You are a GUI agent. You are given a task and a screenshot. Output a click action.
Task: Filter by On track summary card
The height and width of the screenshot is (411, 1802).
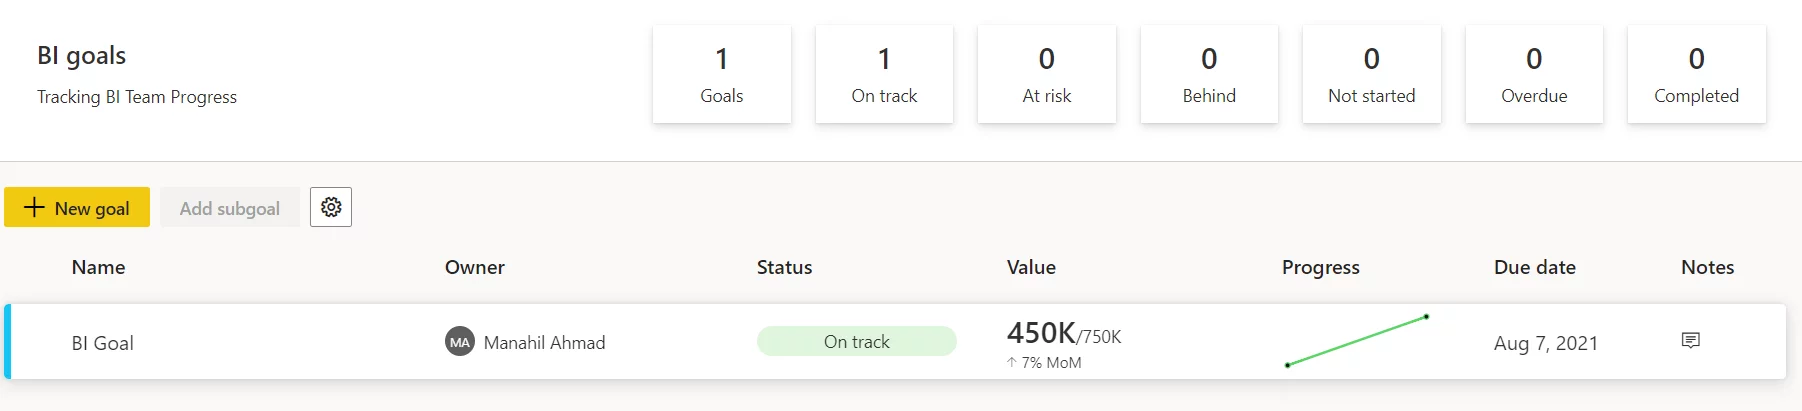click(884, 75)
